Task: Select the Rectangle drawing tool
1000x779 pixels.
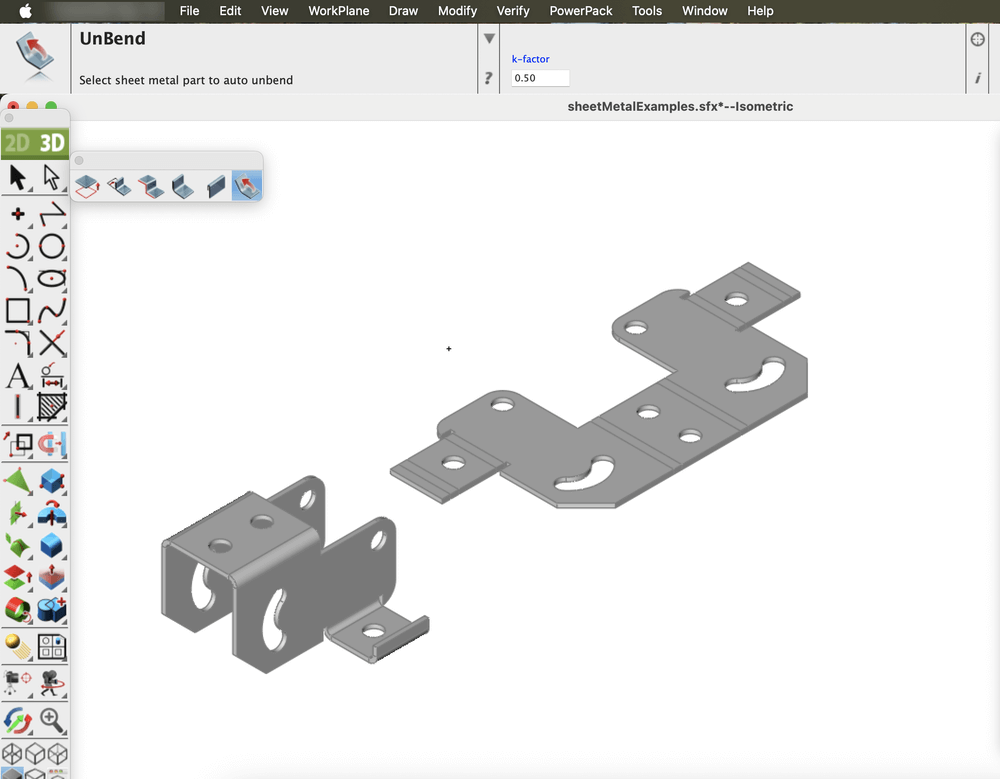Action: click(18, 311)
